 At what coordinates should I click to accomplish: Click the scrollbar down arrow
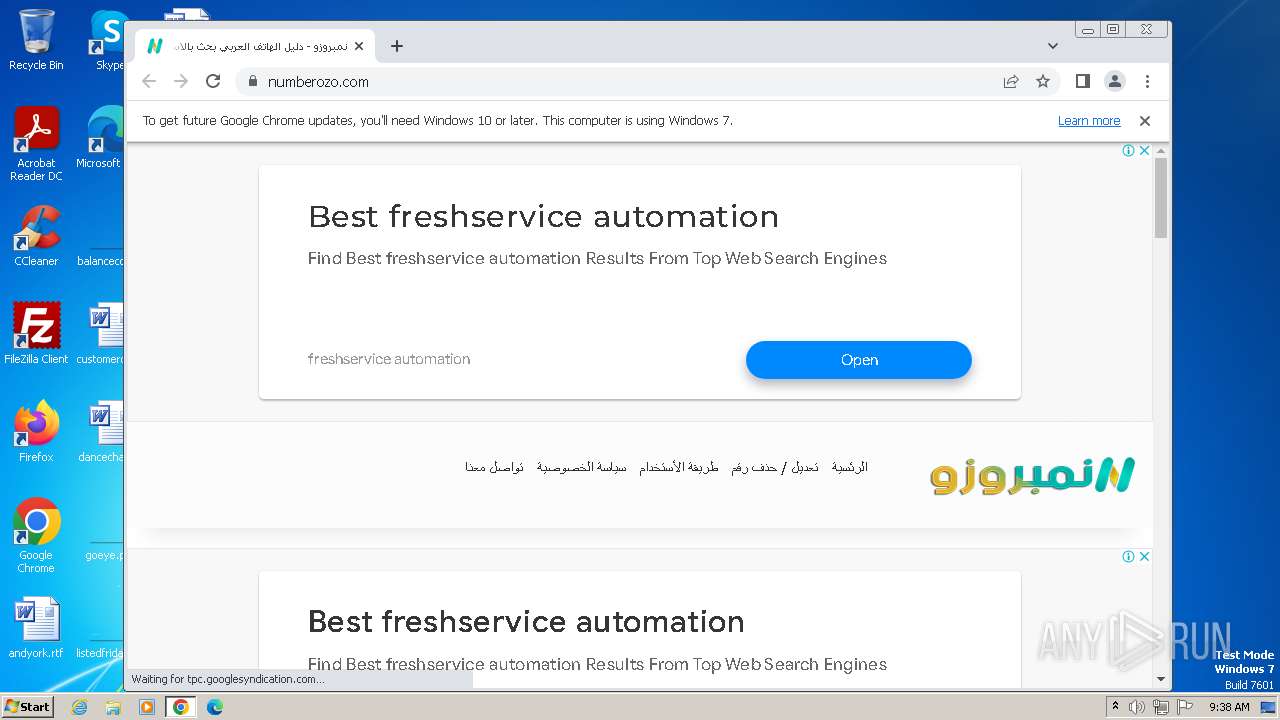point(1161,679)
